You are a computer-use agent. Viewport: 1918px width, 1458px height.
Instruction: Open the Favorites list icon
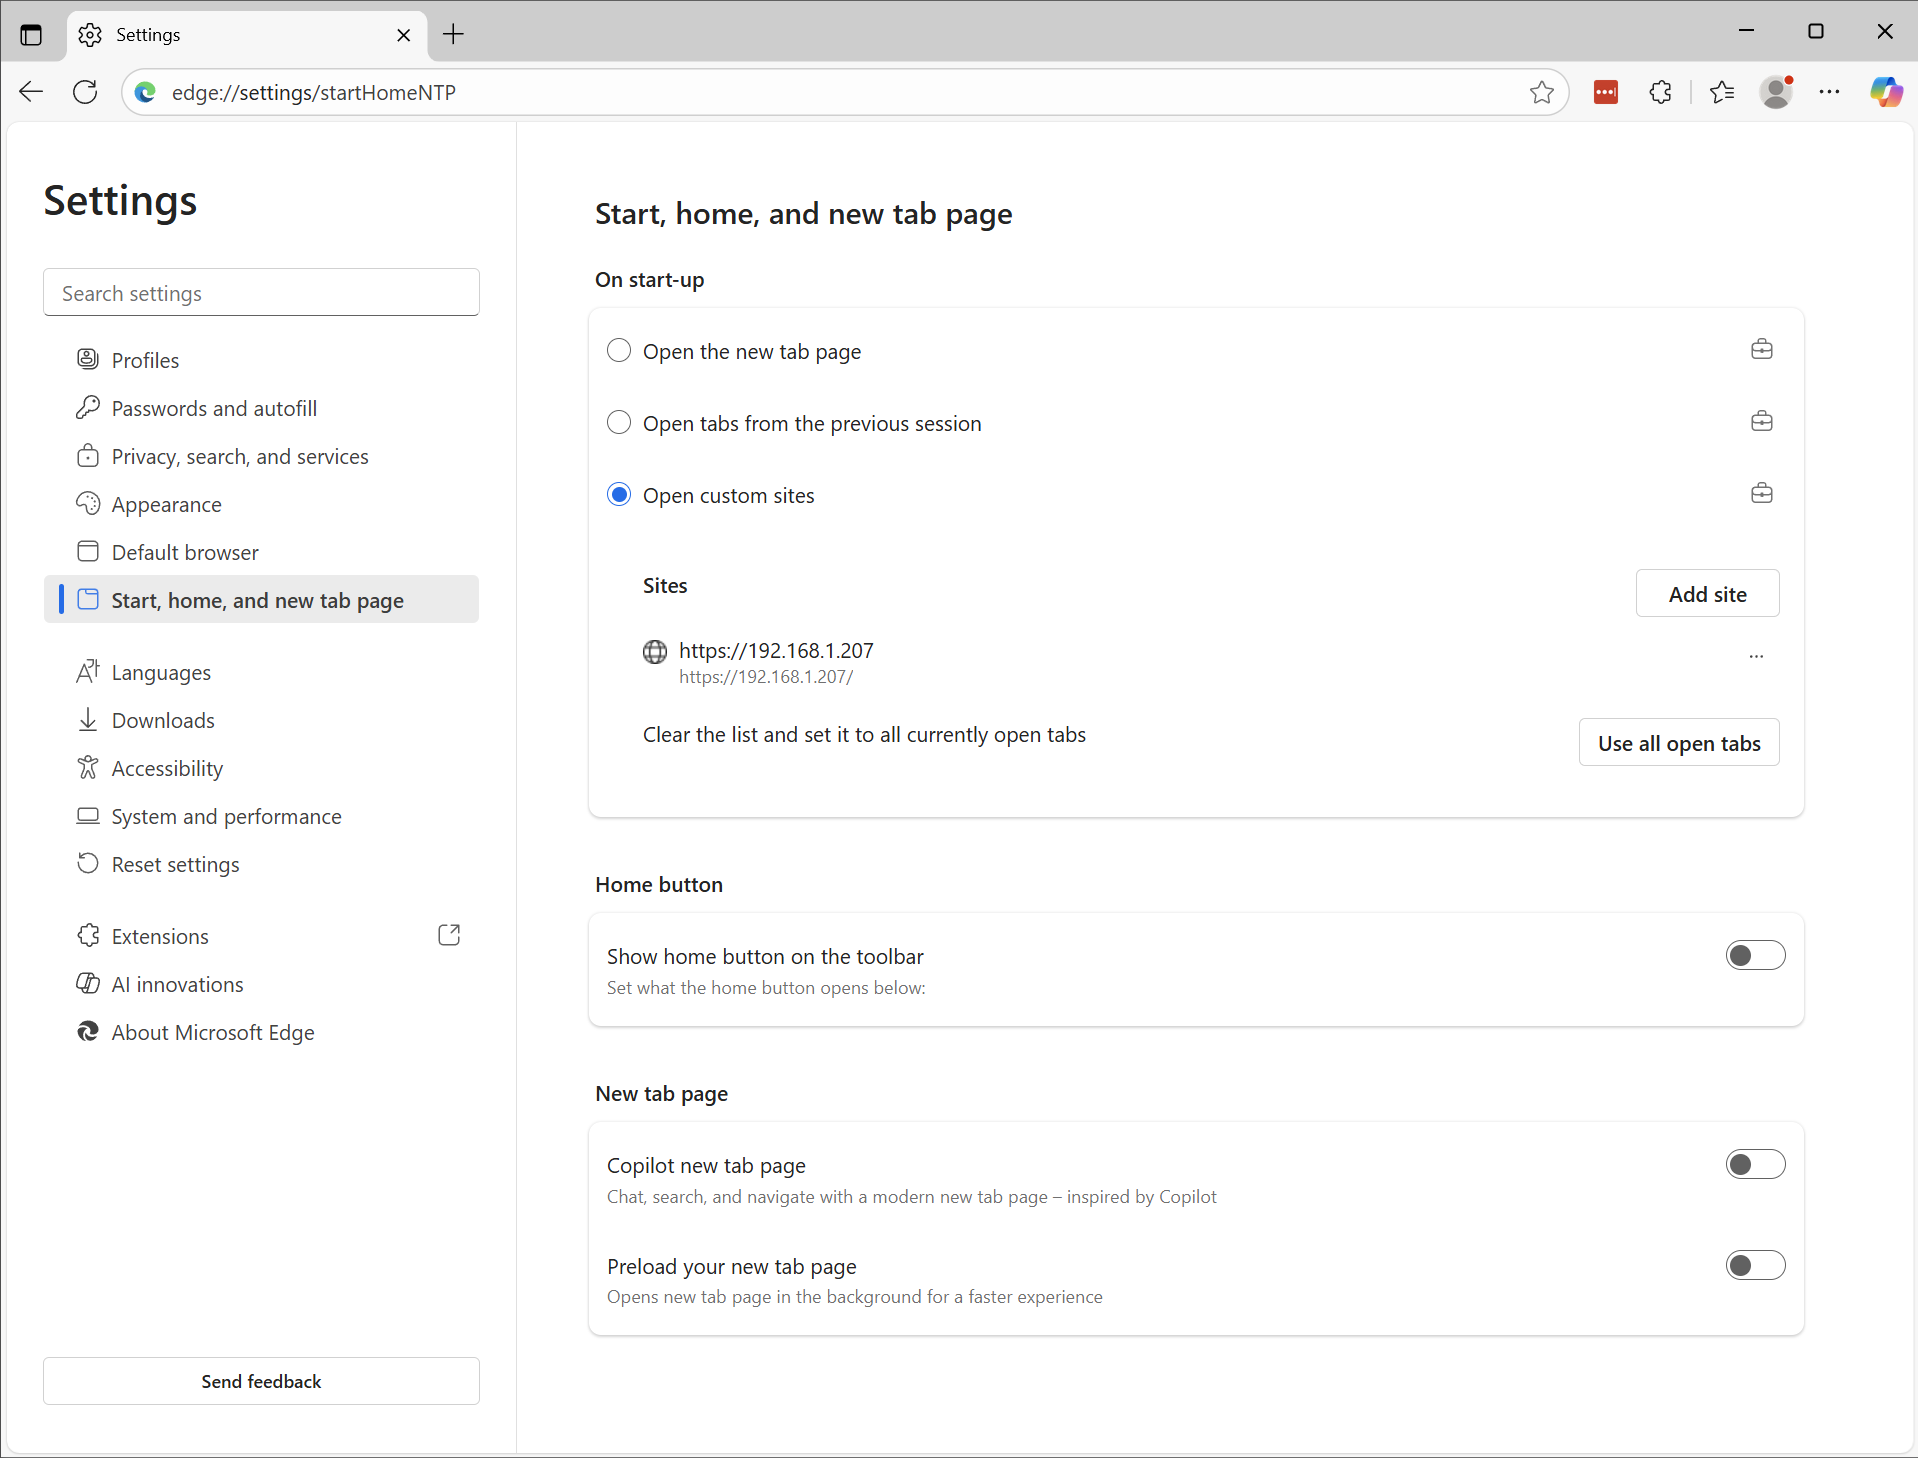coord(1721,92)
